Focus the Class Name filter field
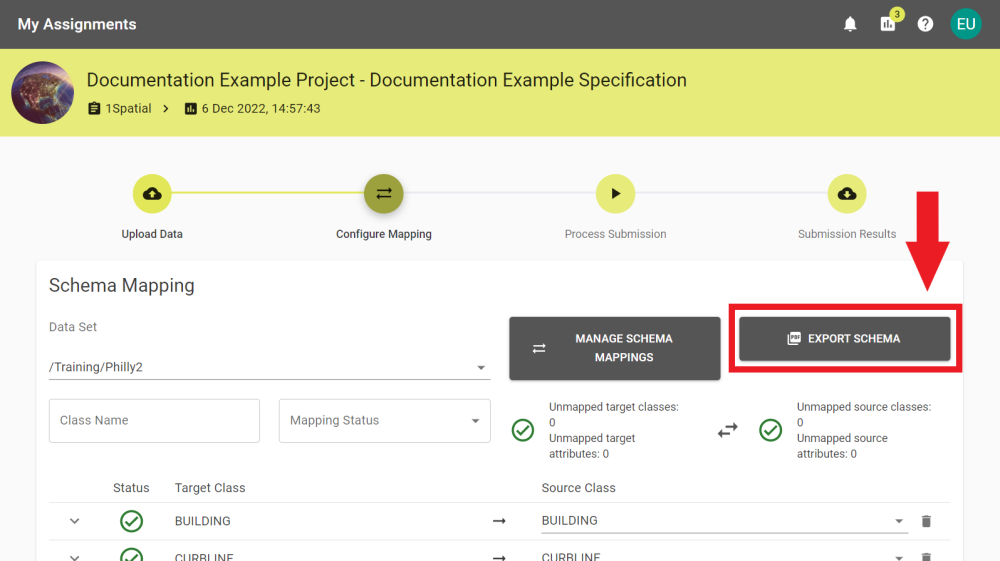The width and height of the screenshot is (1000, 561). click(x=154, y=421)
